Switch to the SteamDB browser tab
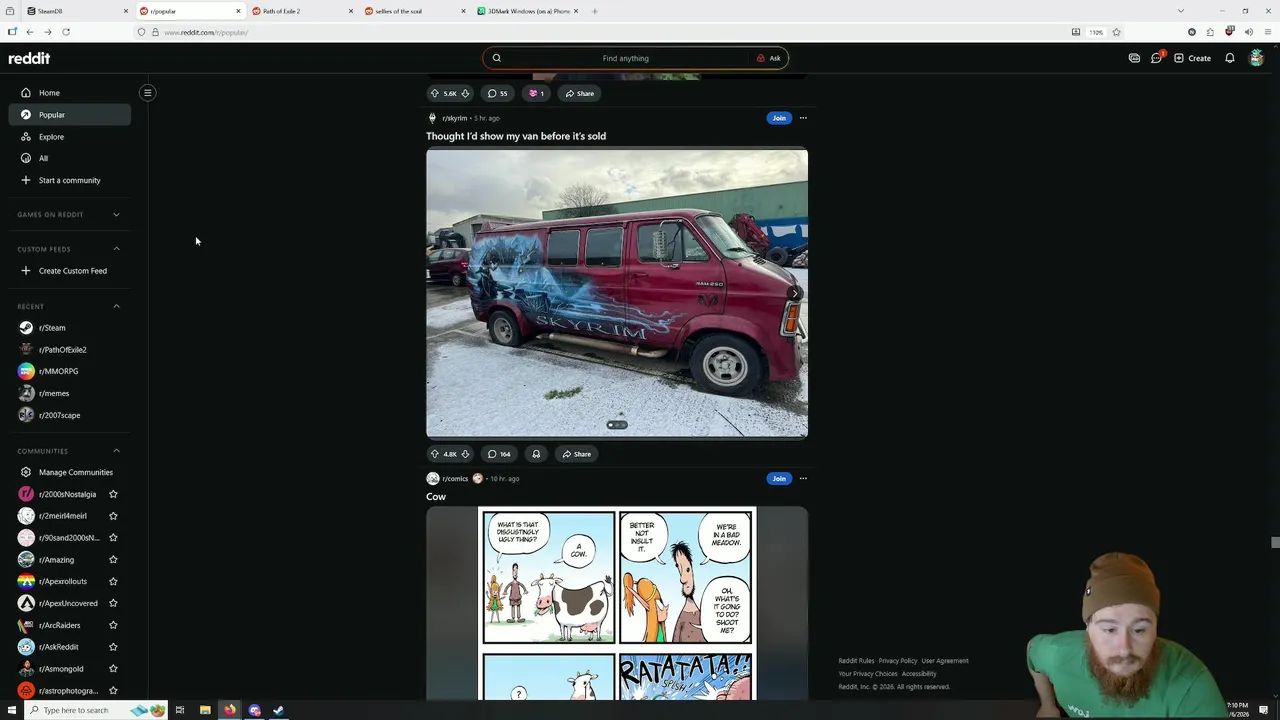This screenshot has height=720, width=1280. pyautogui.click(x=75, y=11)
